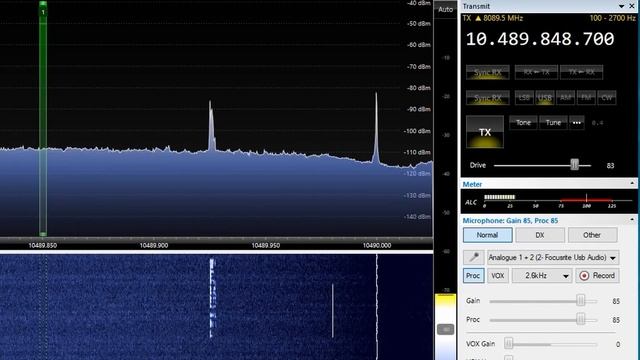Click the Drive slider handle
Screen dimensions: 640x360
574,165
